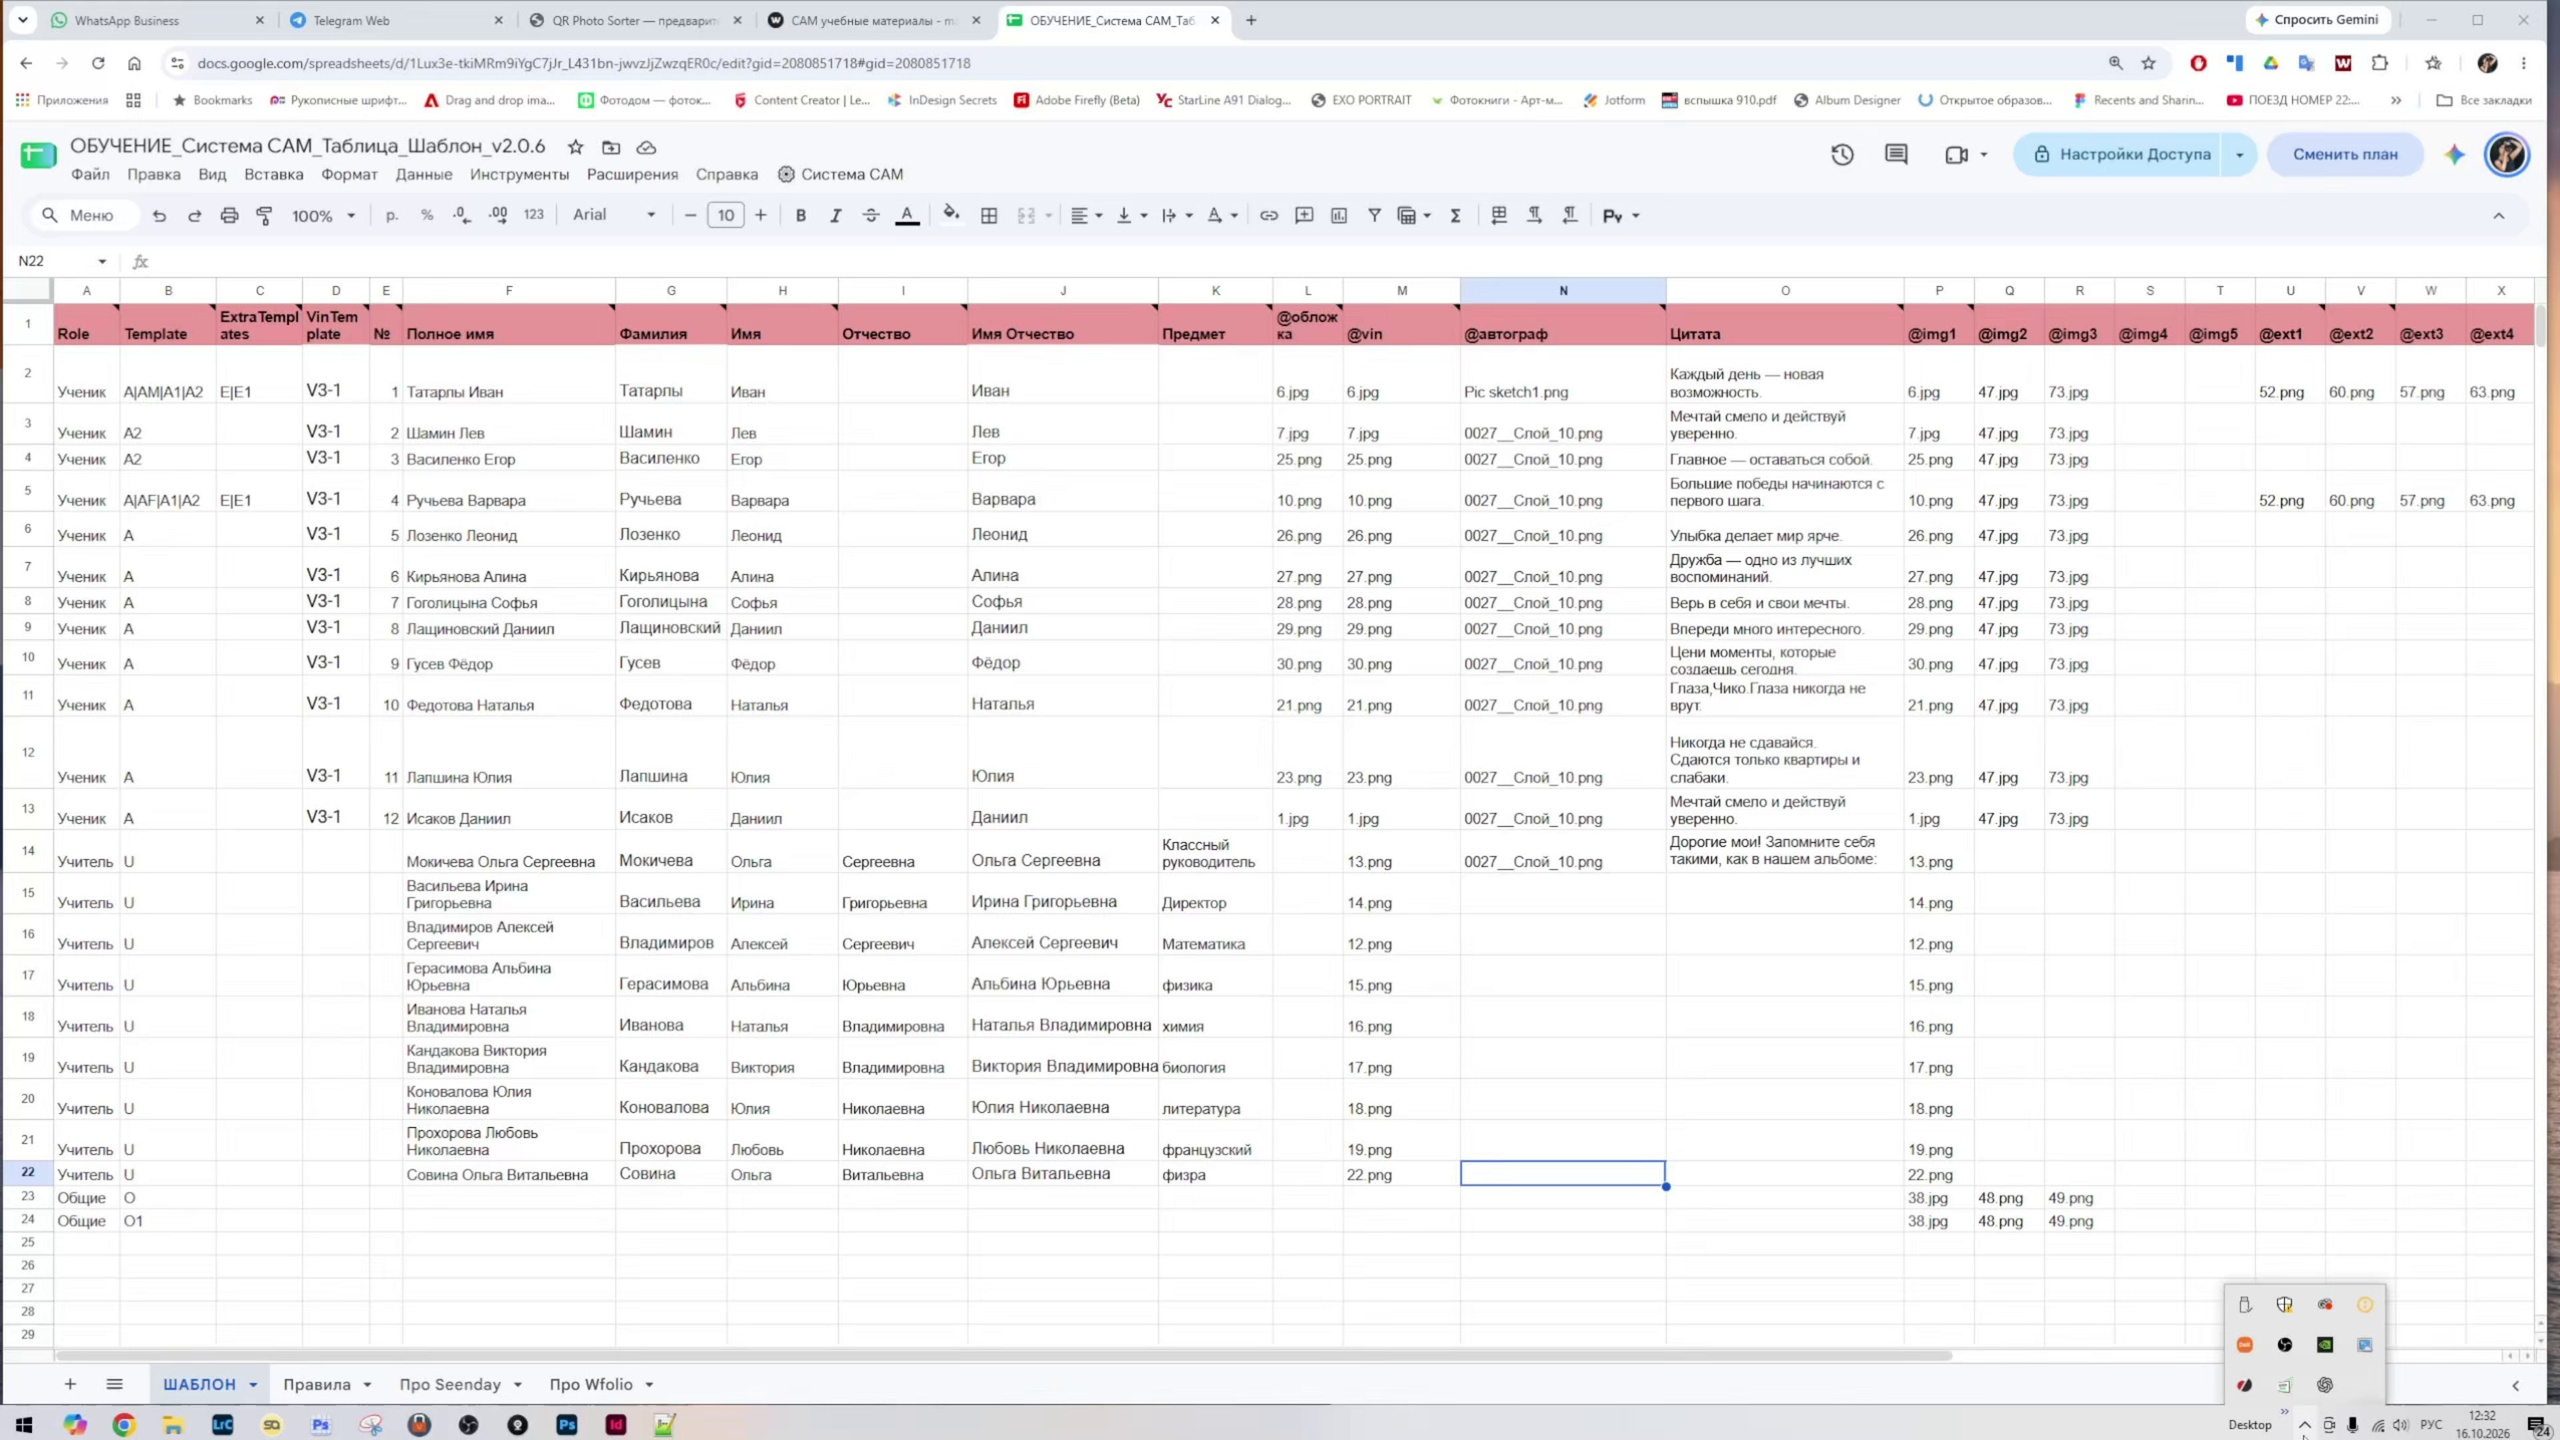Click the Сменить план button

tap(2345, 154)
